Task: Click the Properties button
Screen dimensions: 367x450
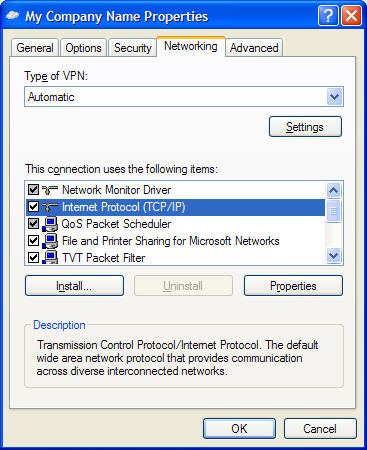Action: click(293, 286)
